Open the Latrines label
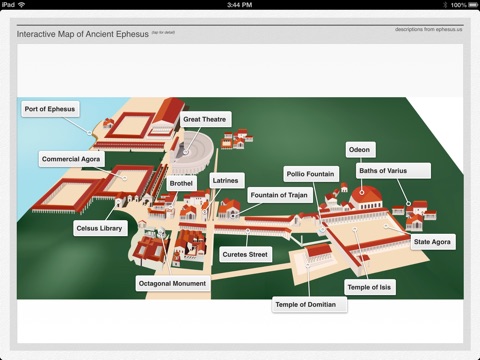The height and width of the screenshot is (360, 480). click(226, 180)
